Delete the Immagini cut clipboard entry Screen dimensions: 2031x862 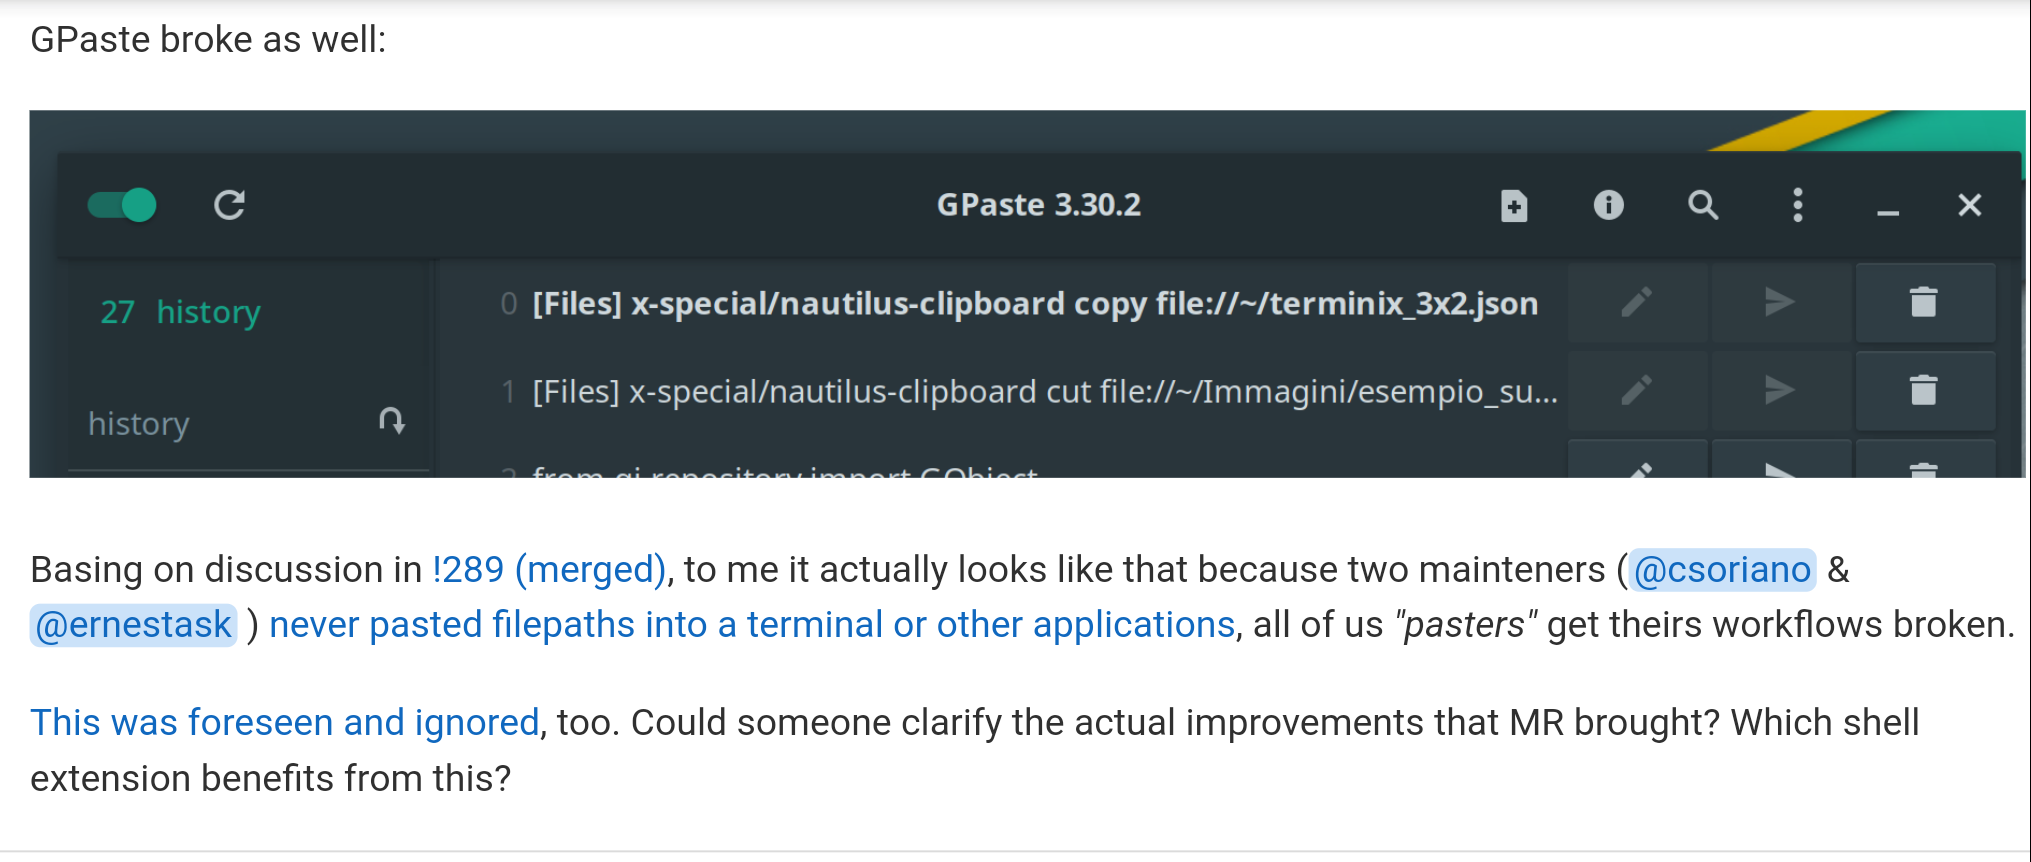(x=1924, y=390)
